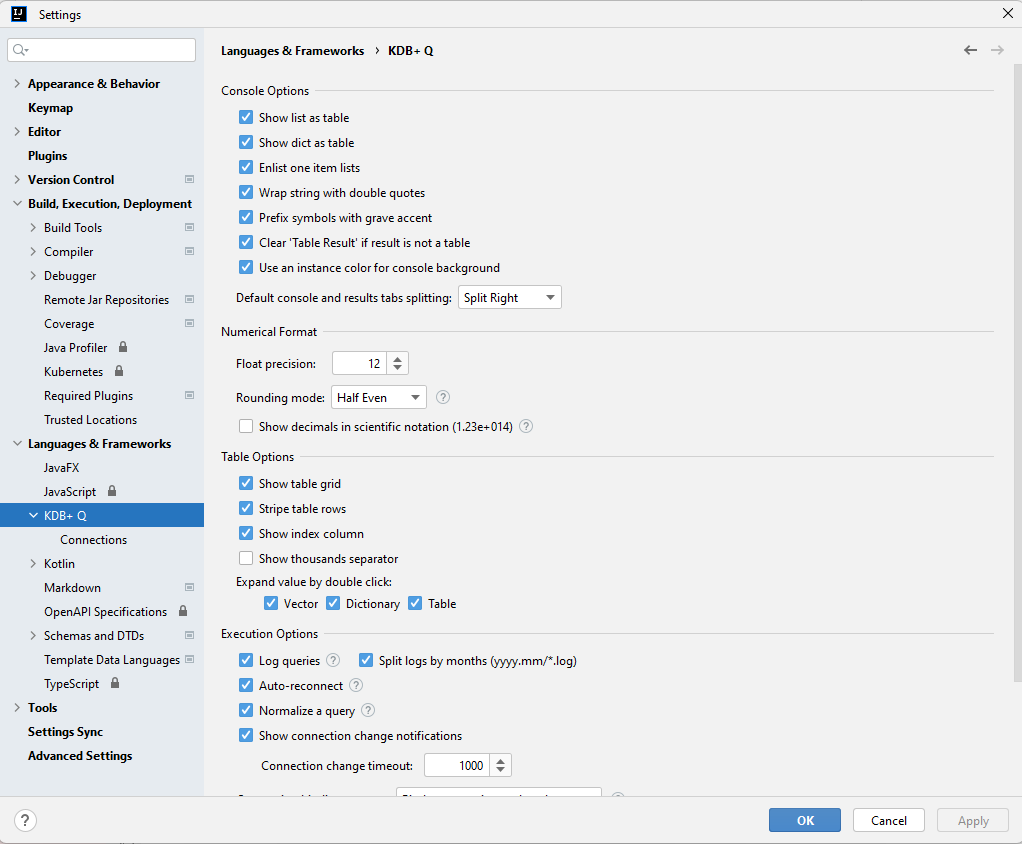Enable Show thousands separator
Screen dimensions: 1022x844
(x=246, y=559)
